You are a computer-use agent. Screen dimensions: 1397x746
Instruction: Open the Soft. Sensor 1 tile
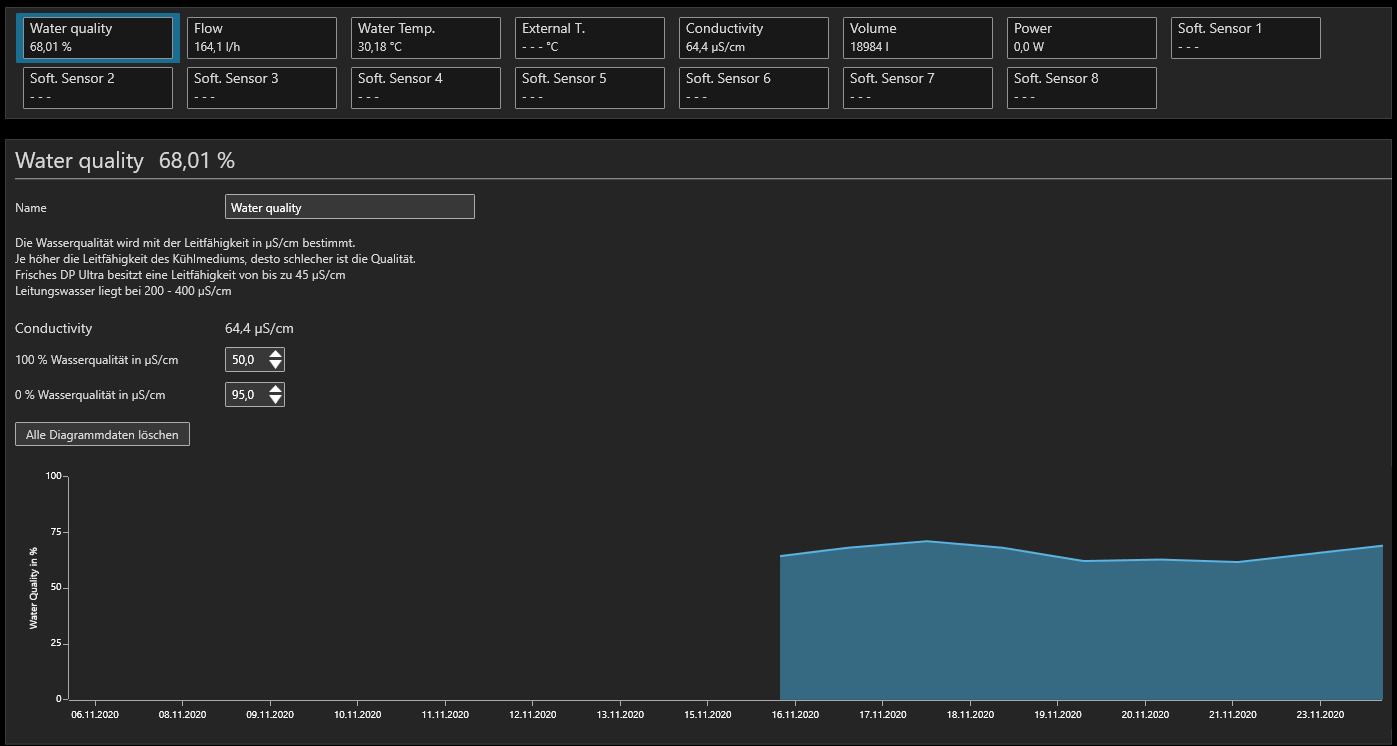coord(1246,38)
